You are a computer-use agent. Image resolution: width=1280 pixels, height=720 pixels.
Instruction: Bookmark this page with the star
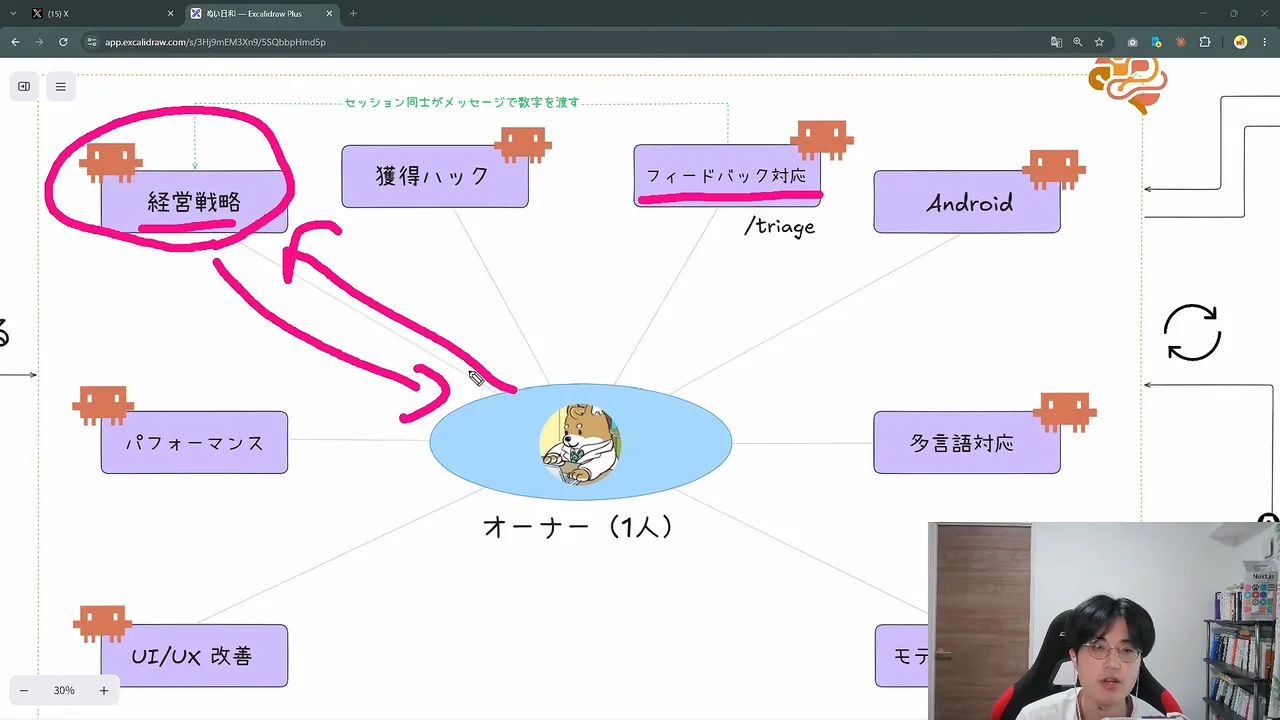(x=1099, y=42)
